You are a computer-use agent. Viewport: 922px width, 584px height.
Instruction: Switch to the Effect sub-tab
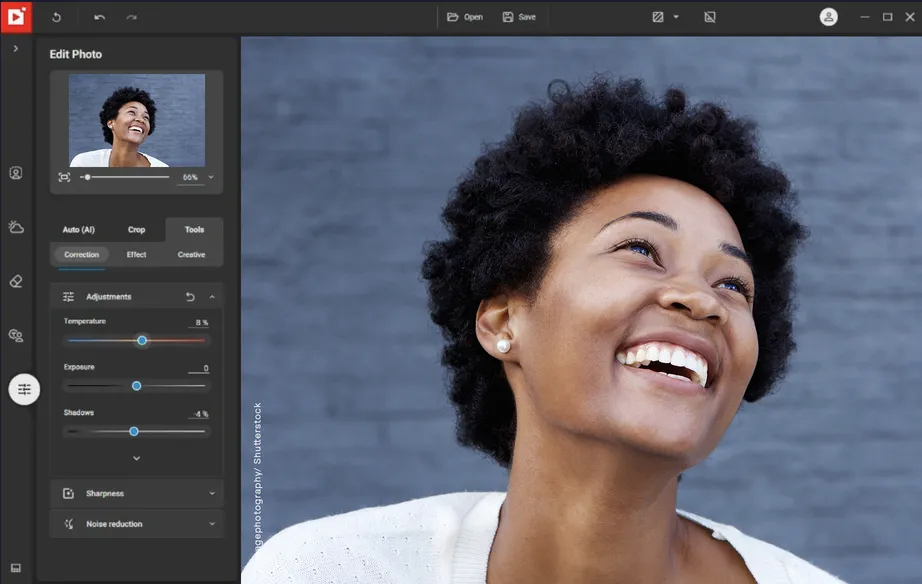click(136, 255)
